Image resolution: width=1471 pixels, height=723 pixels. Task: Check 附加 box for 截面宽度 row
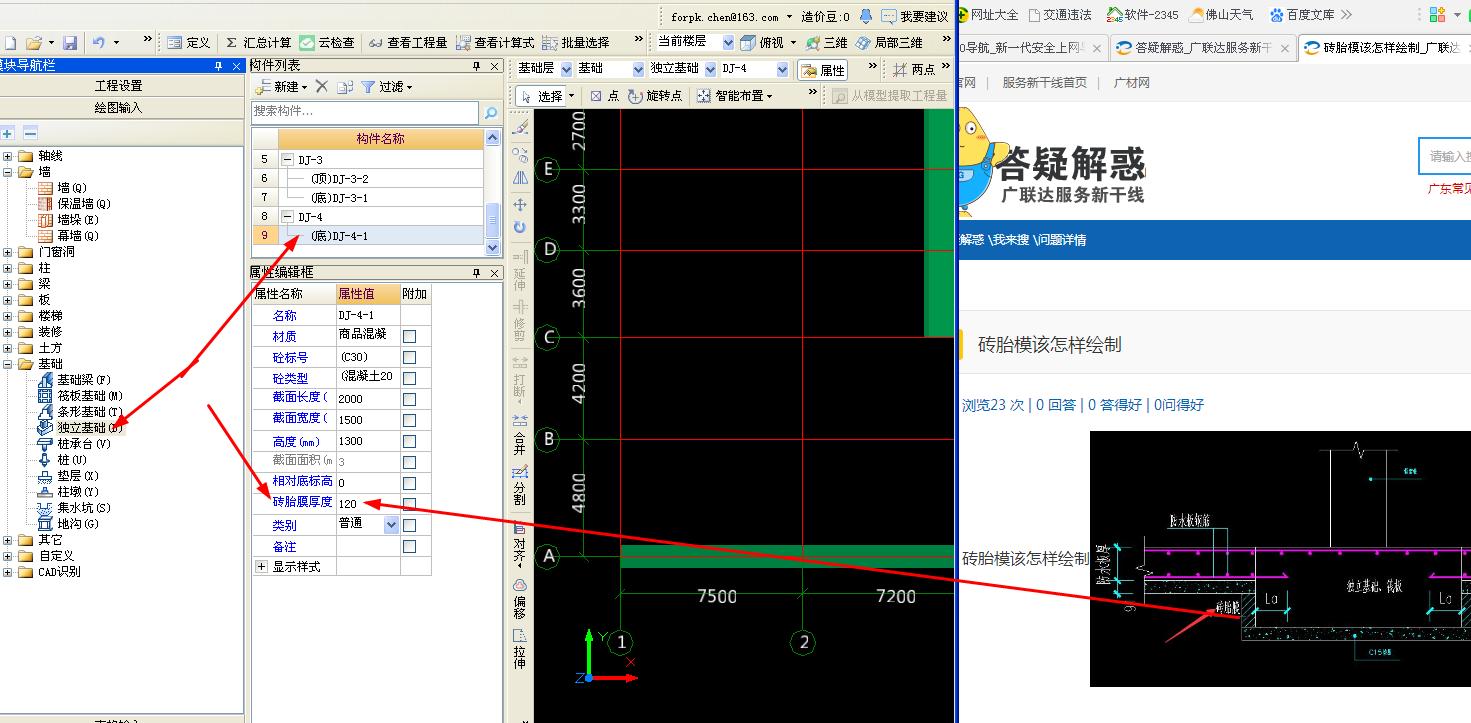point(409,420)
